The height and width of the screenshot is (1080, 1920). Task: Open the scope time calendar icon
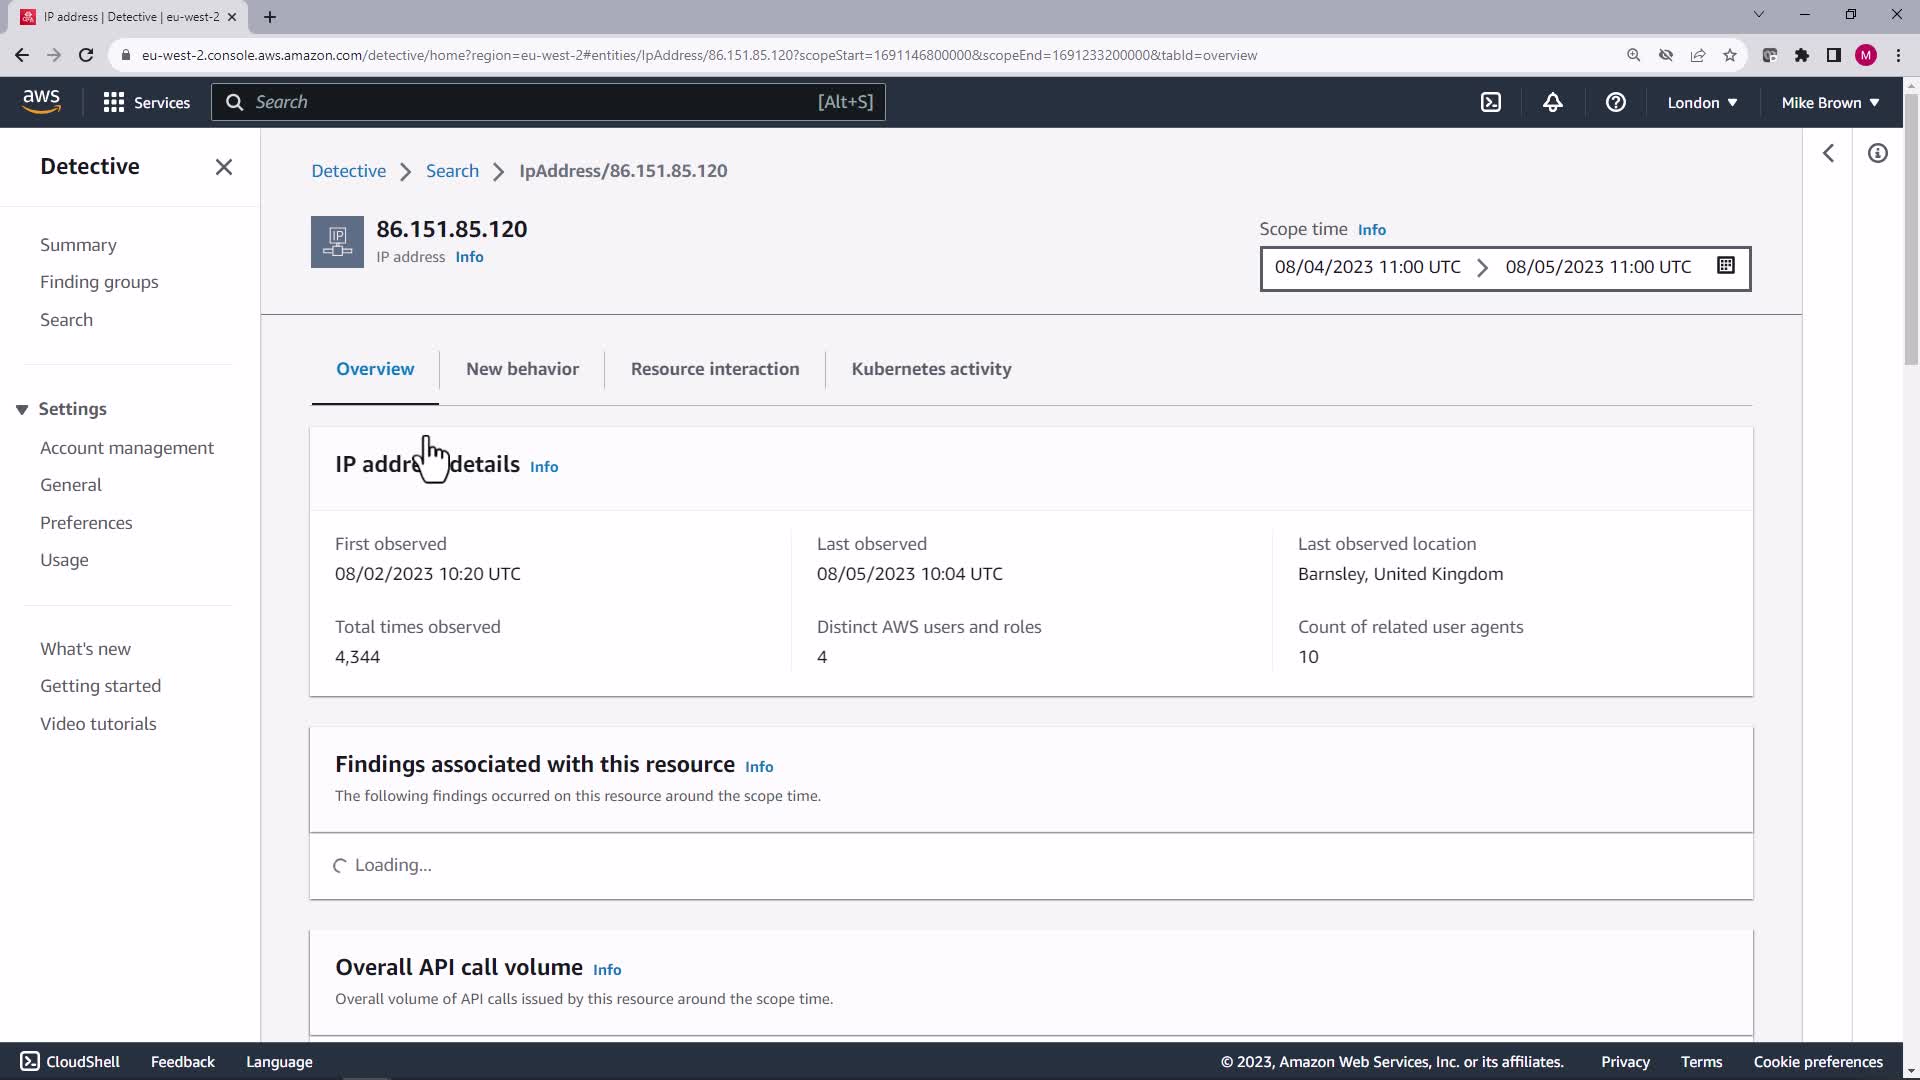coord(1725,266)
